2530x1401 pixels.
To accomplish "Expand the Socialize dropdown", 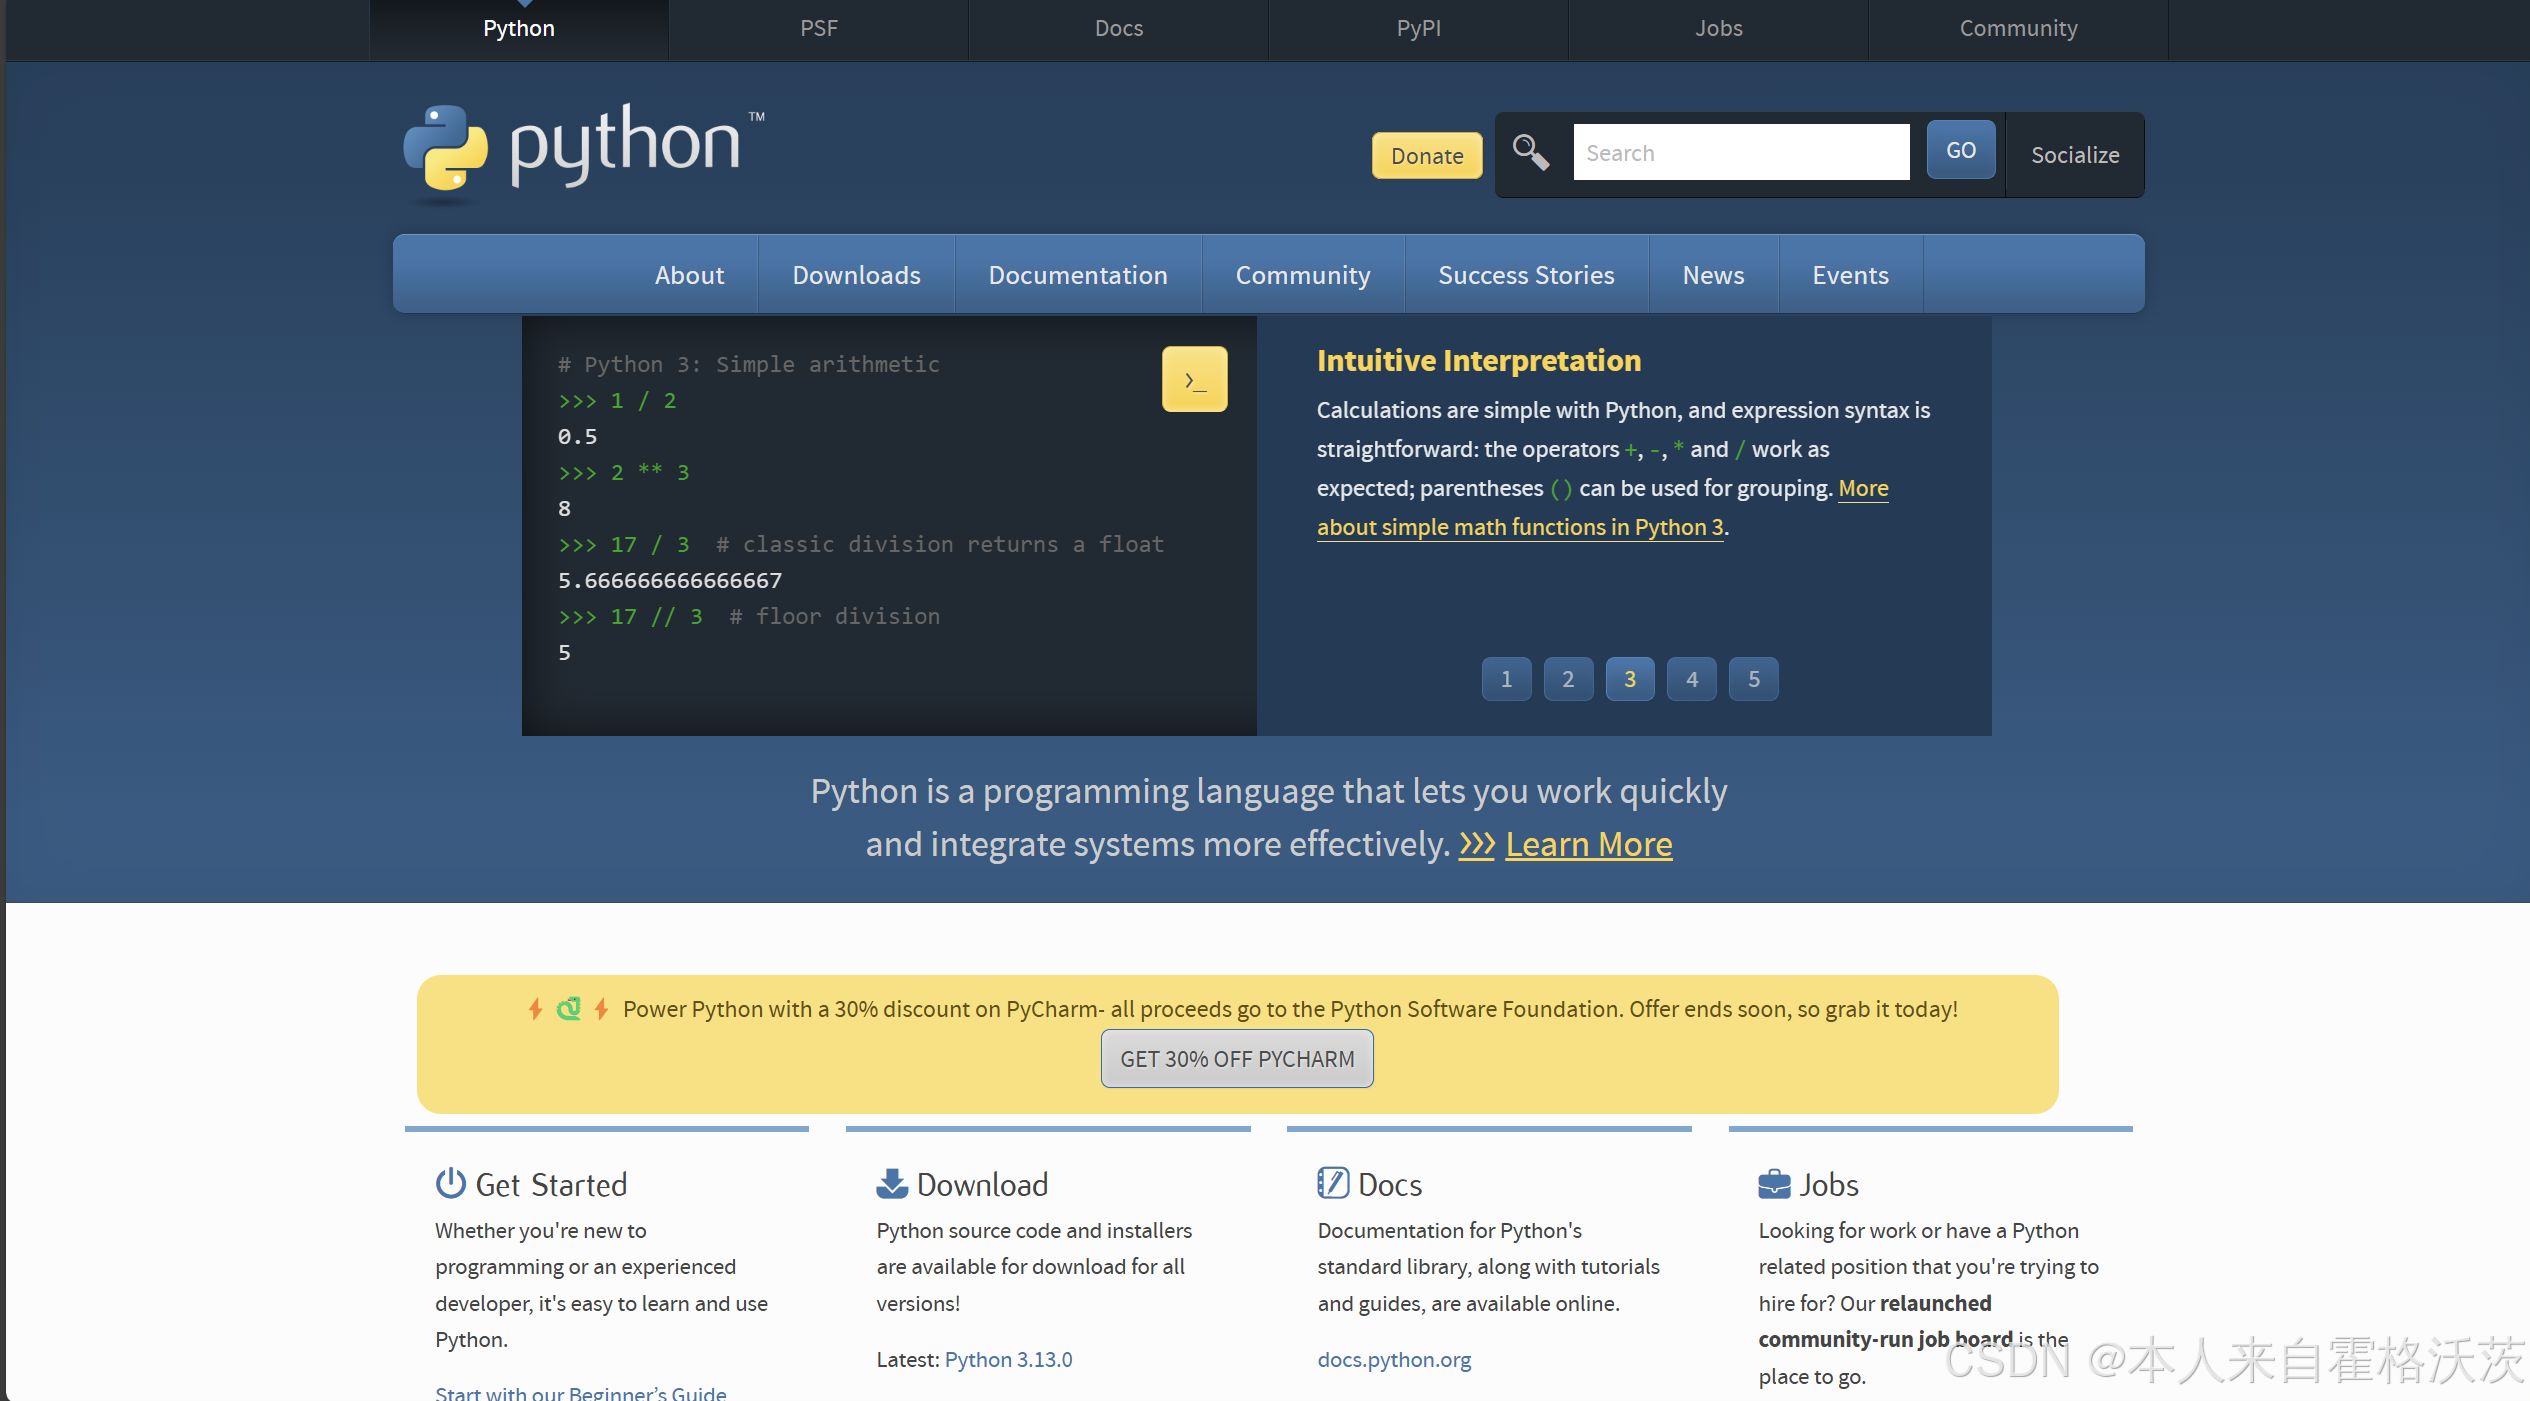I will pos(2075,155).
